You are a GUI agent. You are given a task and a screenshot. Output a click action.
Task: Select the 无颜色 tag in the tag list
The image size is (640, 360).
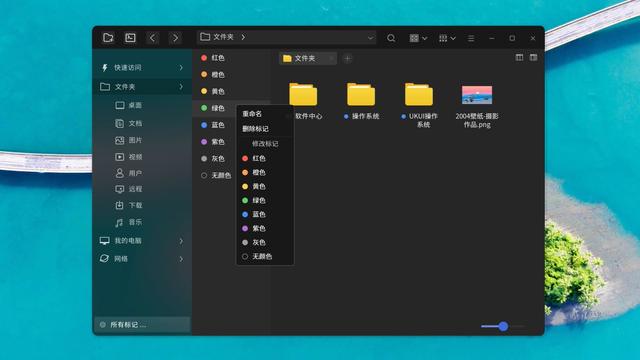[x=216, y=176]
